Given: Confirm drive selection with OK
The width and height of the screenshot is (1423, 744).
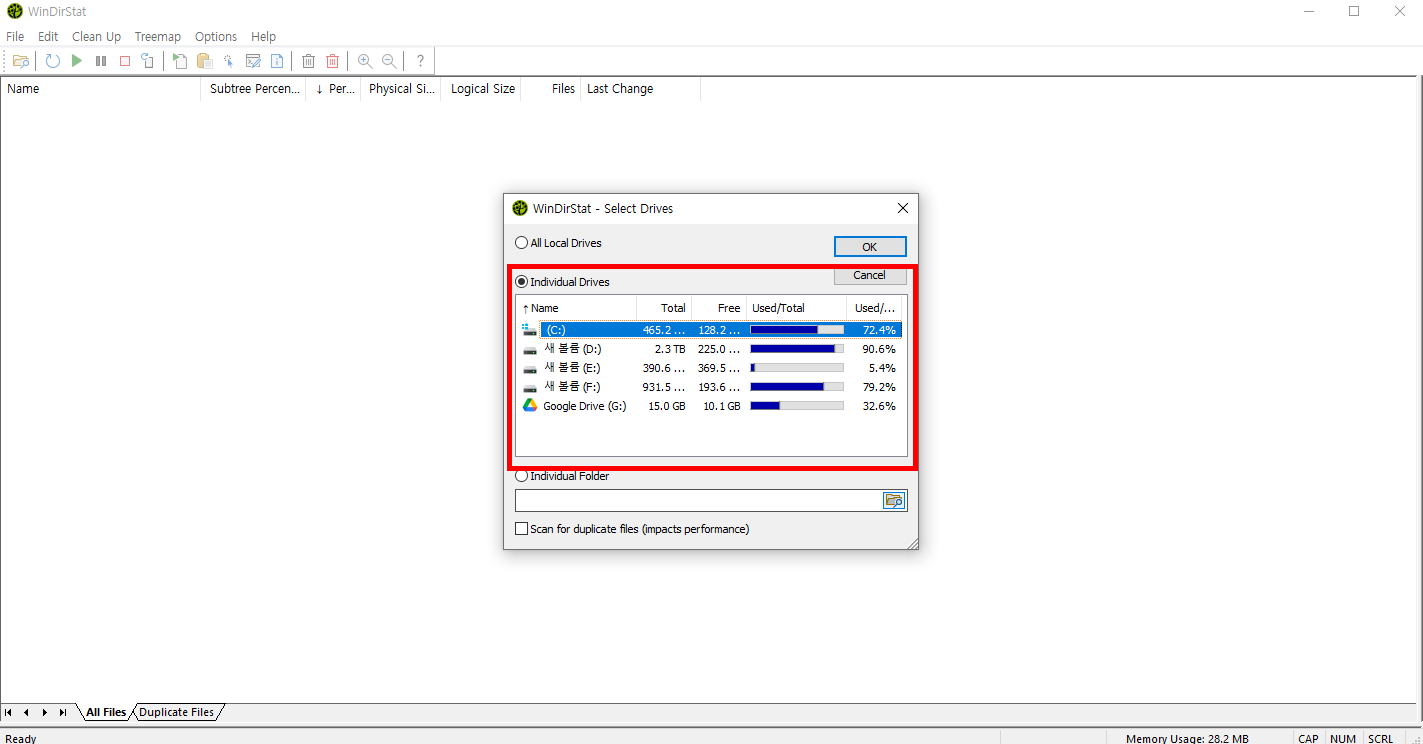Looking at the screenshot, I should coord(870,246).
